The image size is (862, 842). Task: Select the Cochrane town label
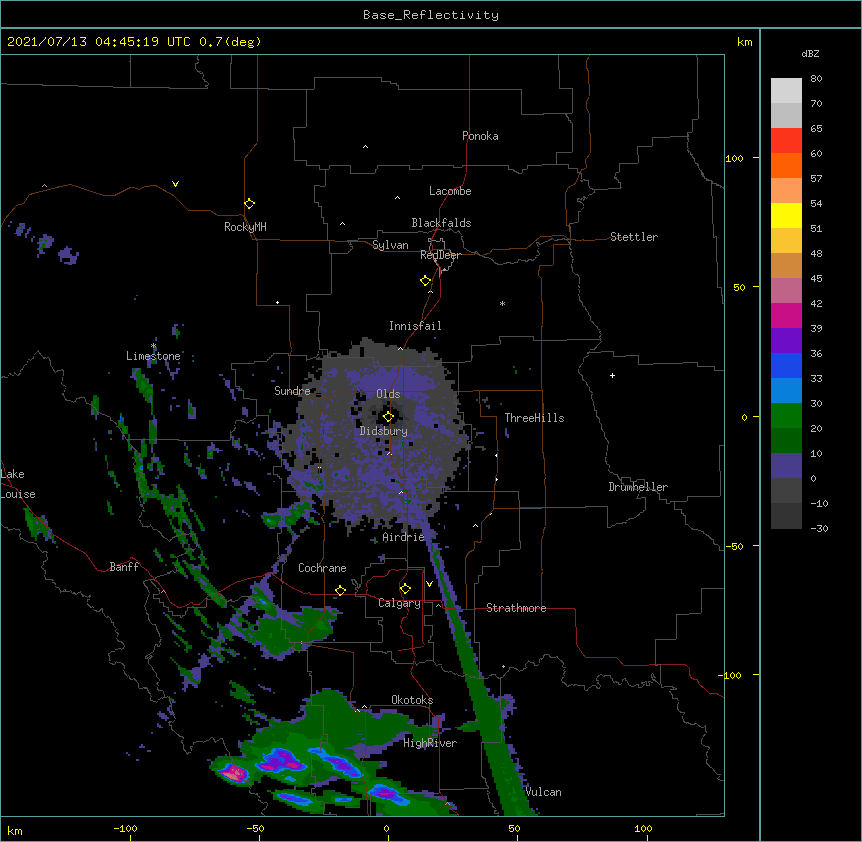[x=322, y=568]
